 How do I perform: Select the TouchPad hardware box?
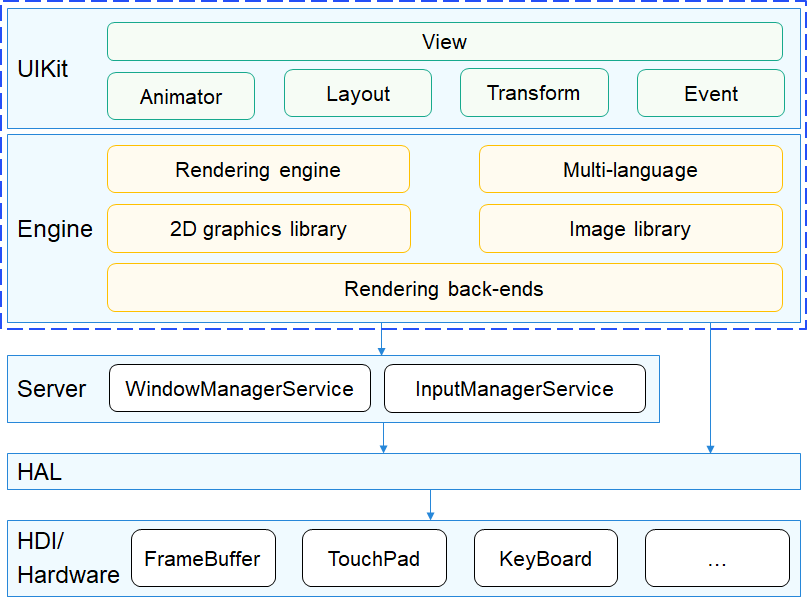click(x=374, y=559)
